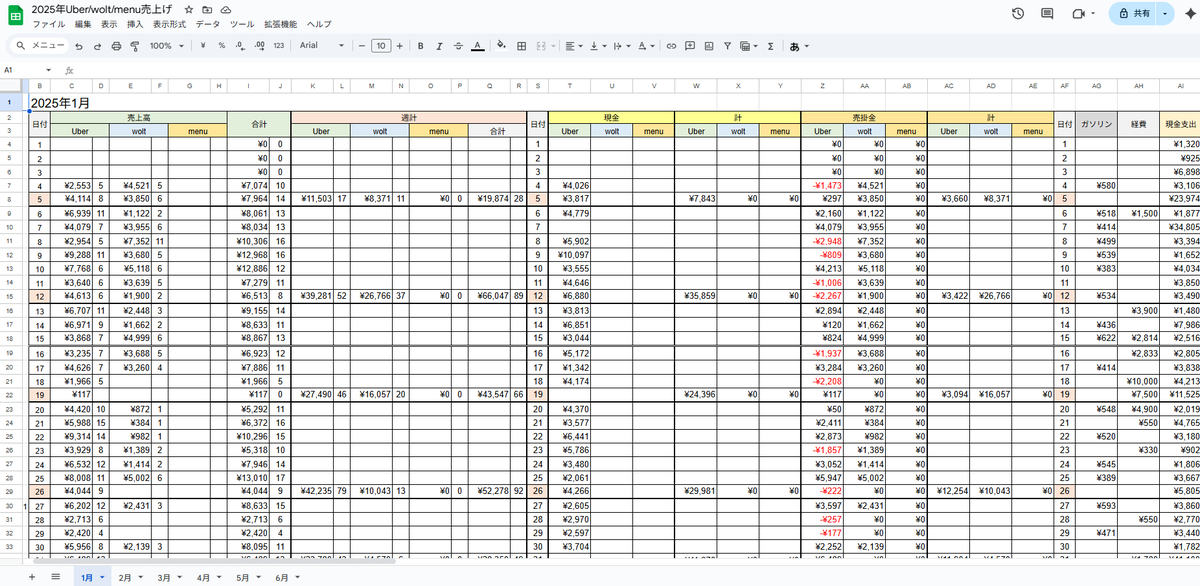Image resolution: width=1200 pixels, height=586 pixels.
Task: Open the filter views dropdown
Action: [749, 46]
